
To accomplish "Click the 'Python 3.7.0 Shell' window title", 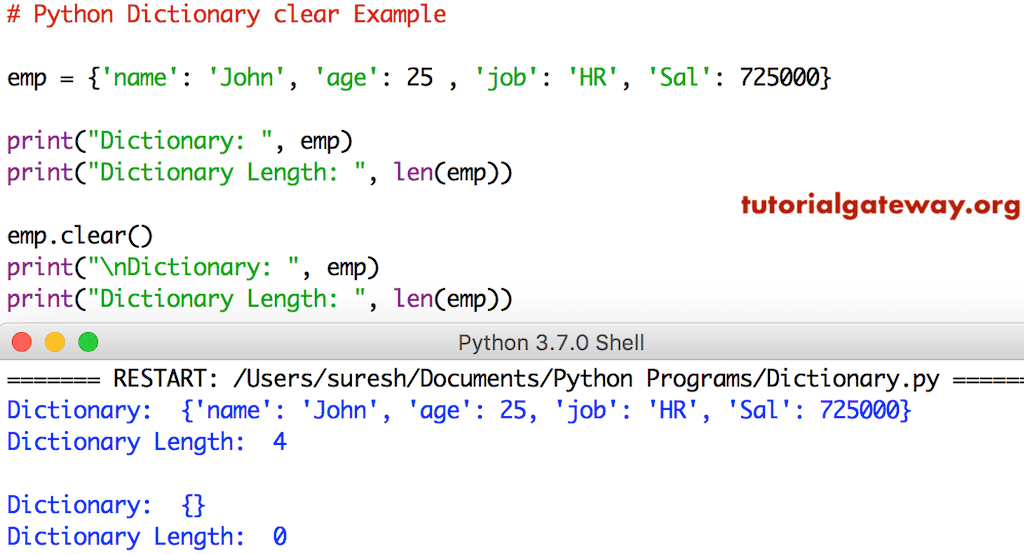I will (x=551, y=343).
